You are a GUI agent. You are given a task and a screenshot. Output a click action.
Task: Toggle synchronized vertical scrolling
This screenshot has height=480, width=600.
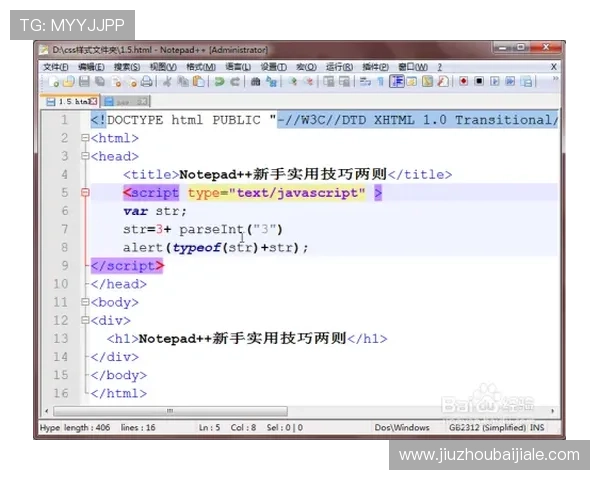(x=328, y=82)
